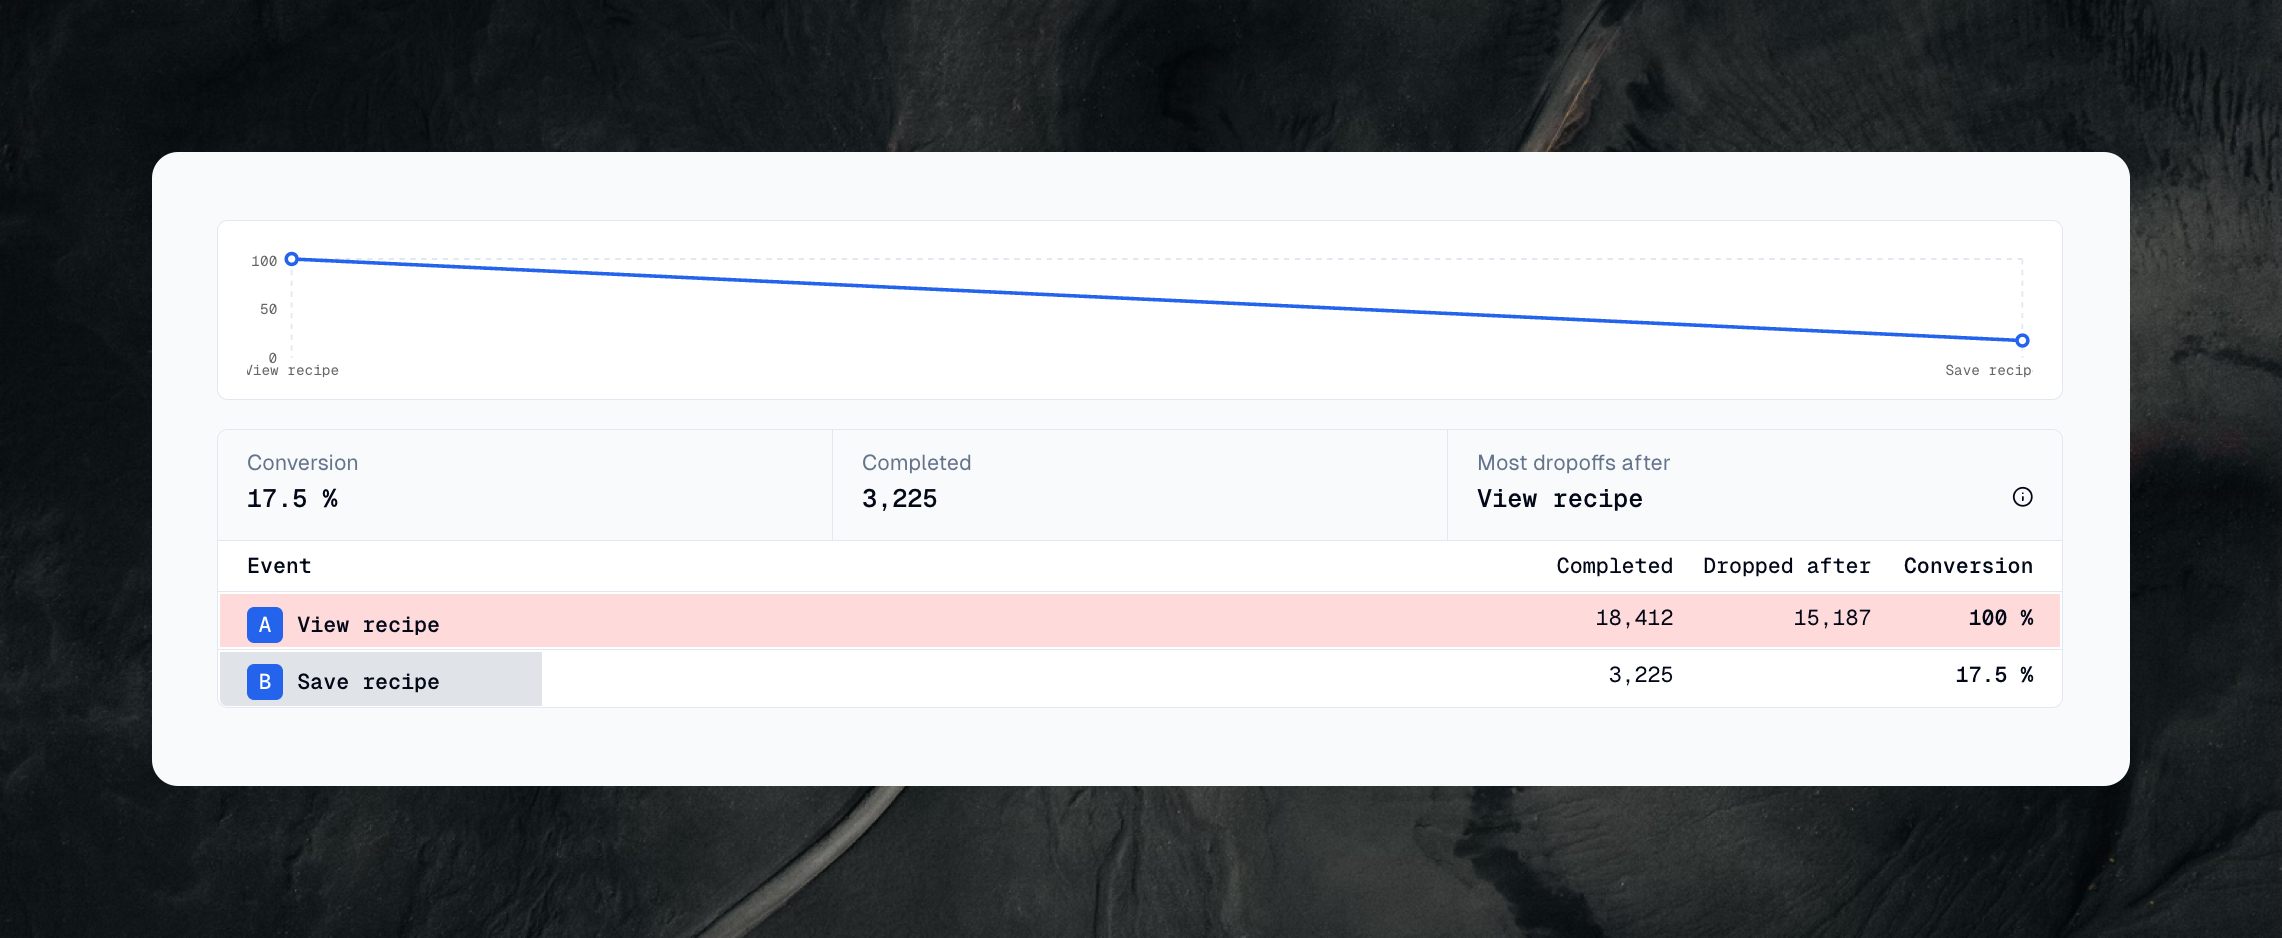Click the 15,187 dropped after value
2282x938 pixels.
pos(1831,618)
